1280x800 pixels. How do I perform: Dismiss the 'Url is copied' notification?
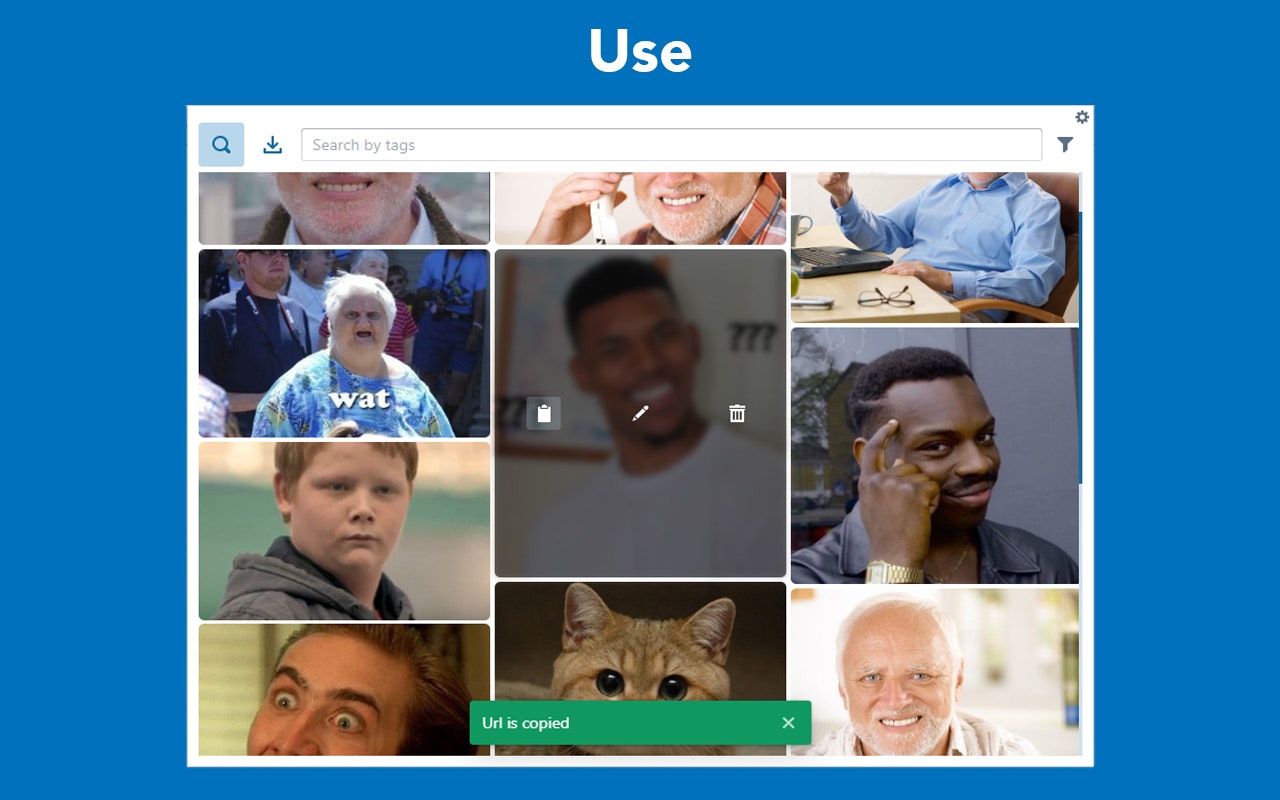point(788,723)
